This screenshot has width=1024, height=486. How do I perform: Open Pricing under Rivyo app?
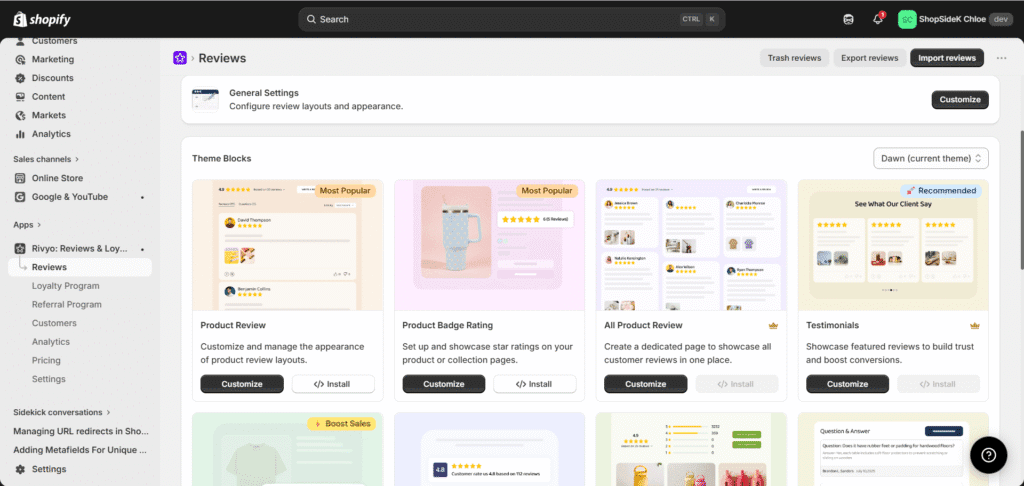46,360
